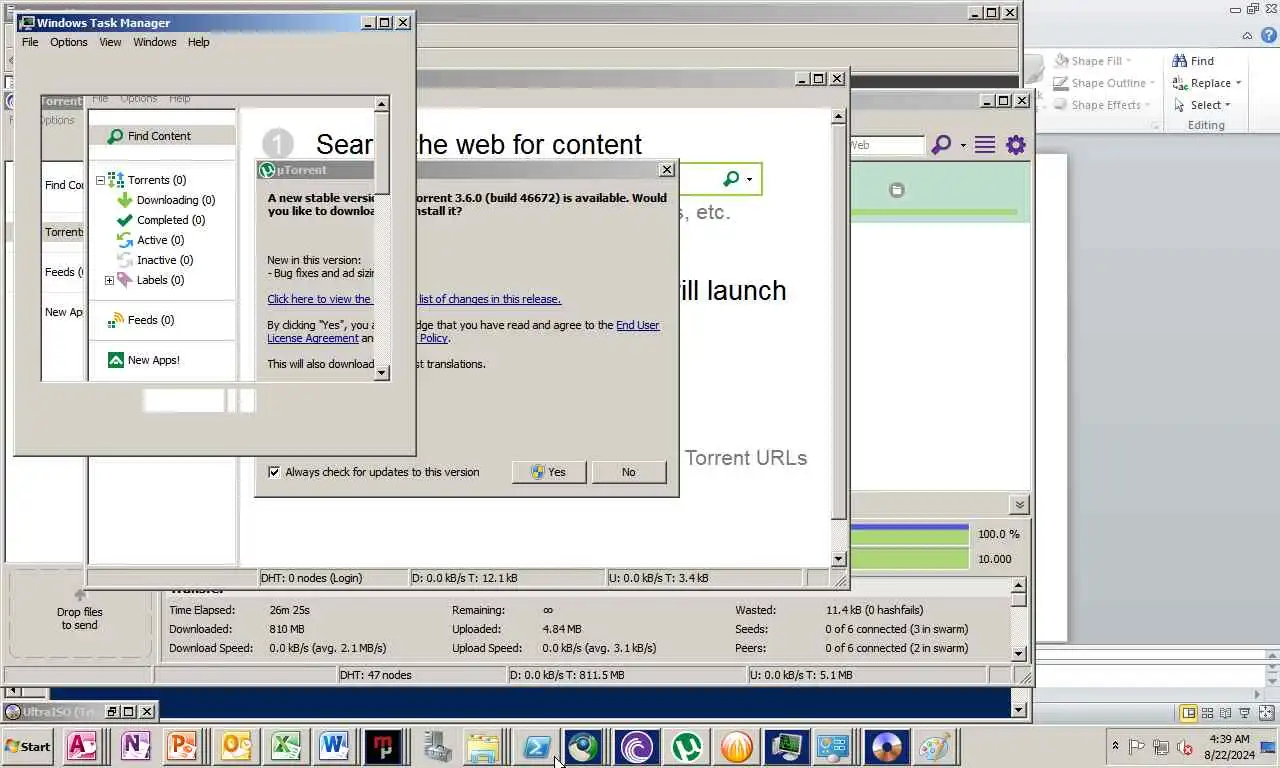This screenshot has width=1280, height=768.
Task: Launch Excel from the taskbar
Action: (x=285, y=746)
